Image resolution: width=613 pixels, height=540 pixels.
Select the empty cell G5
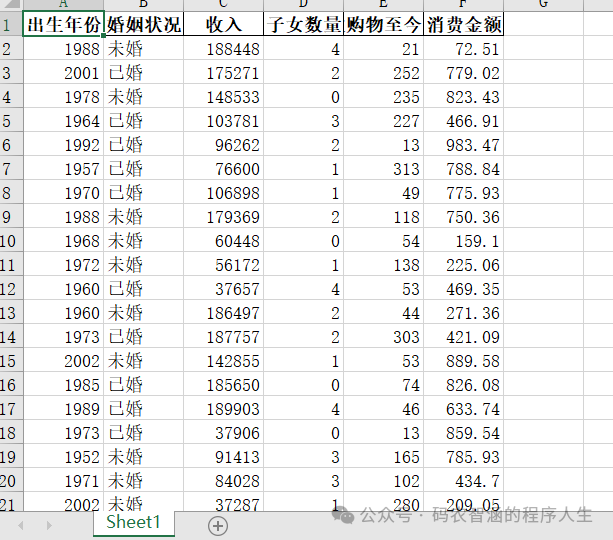pyautogui.click(x=543, y=121)
